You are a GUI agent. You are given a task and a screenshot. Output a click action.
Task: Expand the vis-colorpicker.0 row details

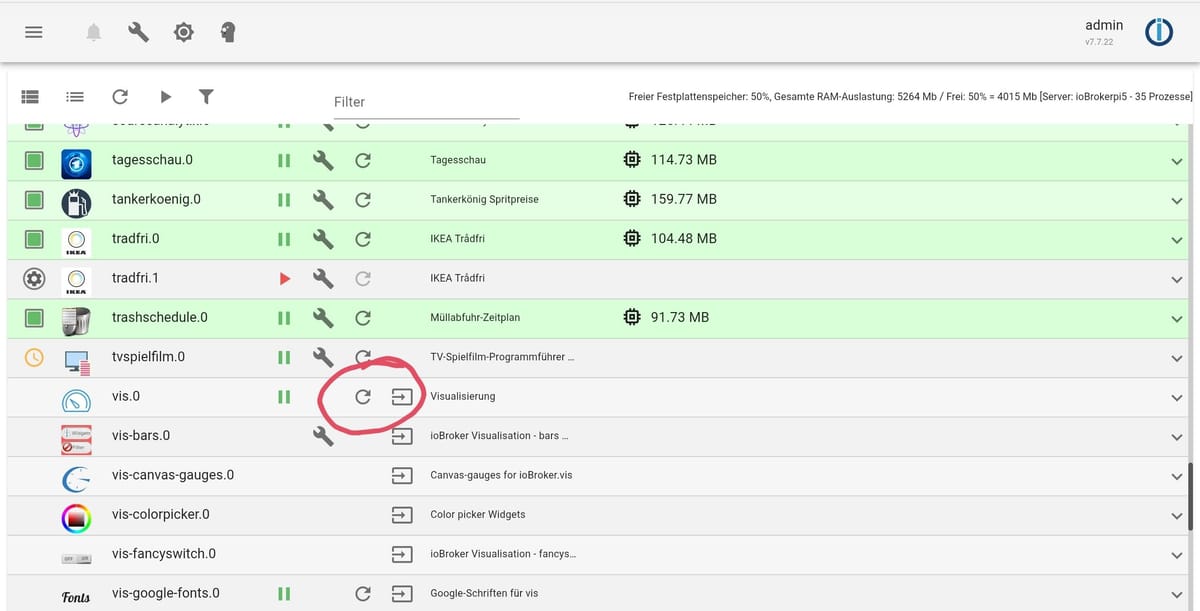tap(1177, 514)
